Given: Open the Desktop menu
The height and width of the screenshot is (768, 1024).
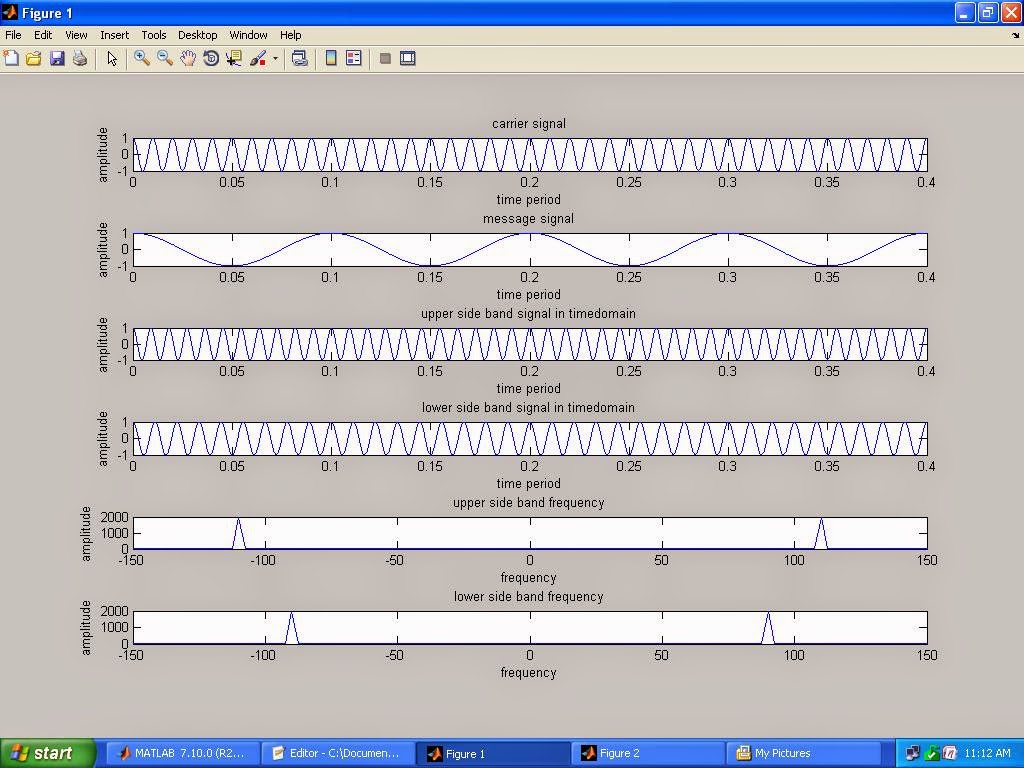Looking at the screenshot, I should click(197, 35).
